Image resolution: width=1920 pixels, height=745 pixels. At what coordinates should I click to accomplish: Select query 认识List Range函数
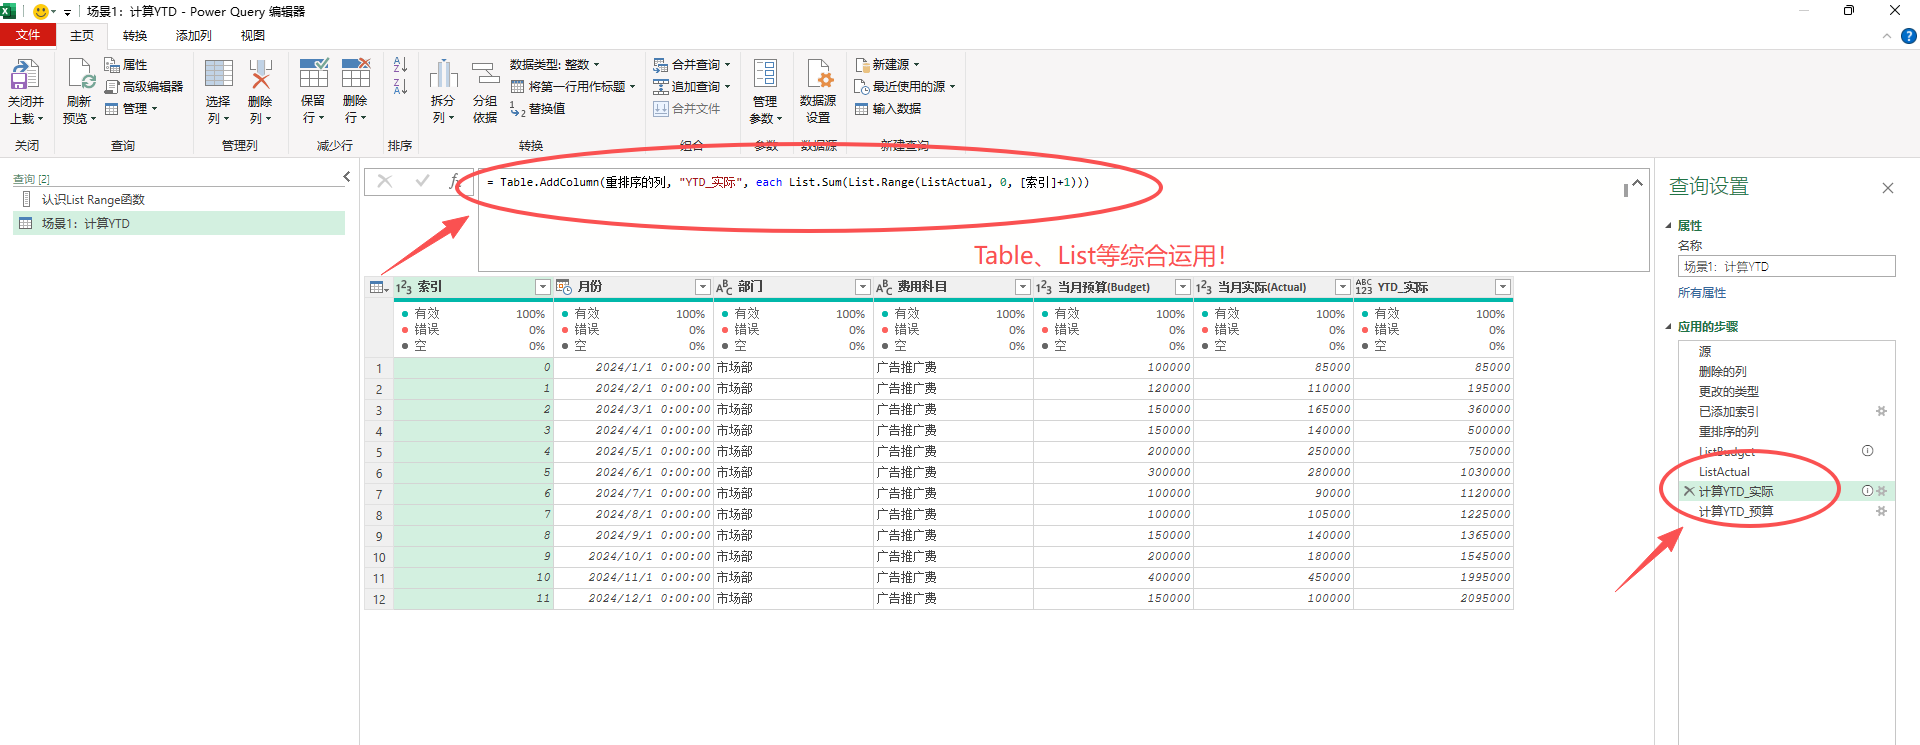coord(179,200)
